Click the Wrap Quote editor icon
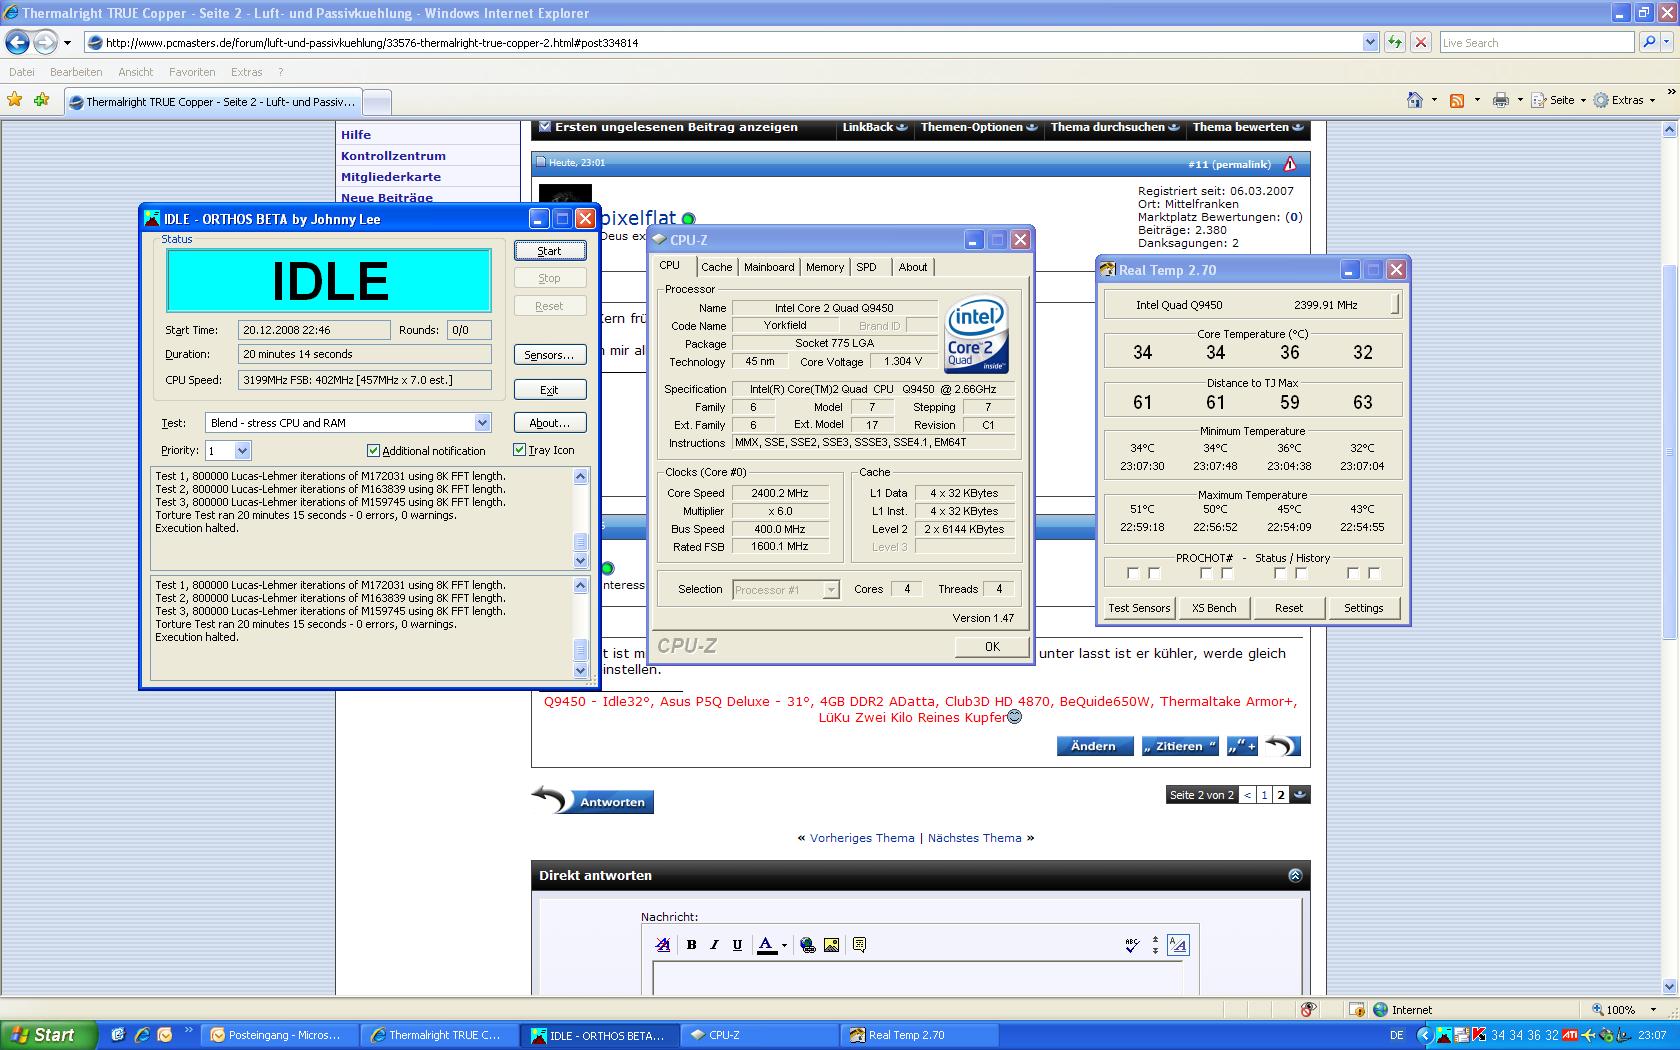Screen dimensions: 1680x1050 tap(859, 944)
